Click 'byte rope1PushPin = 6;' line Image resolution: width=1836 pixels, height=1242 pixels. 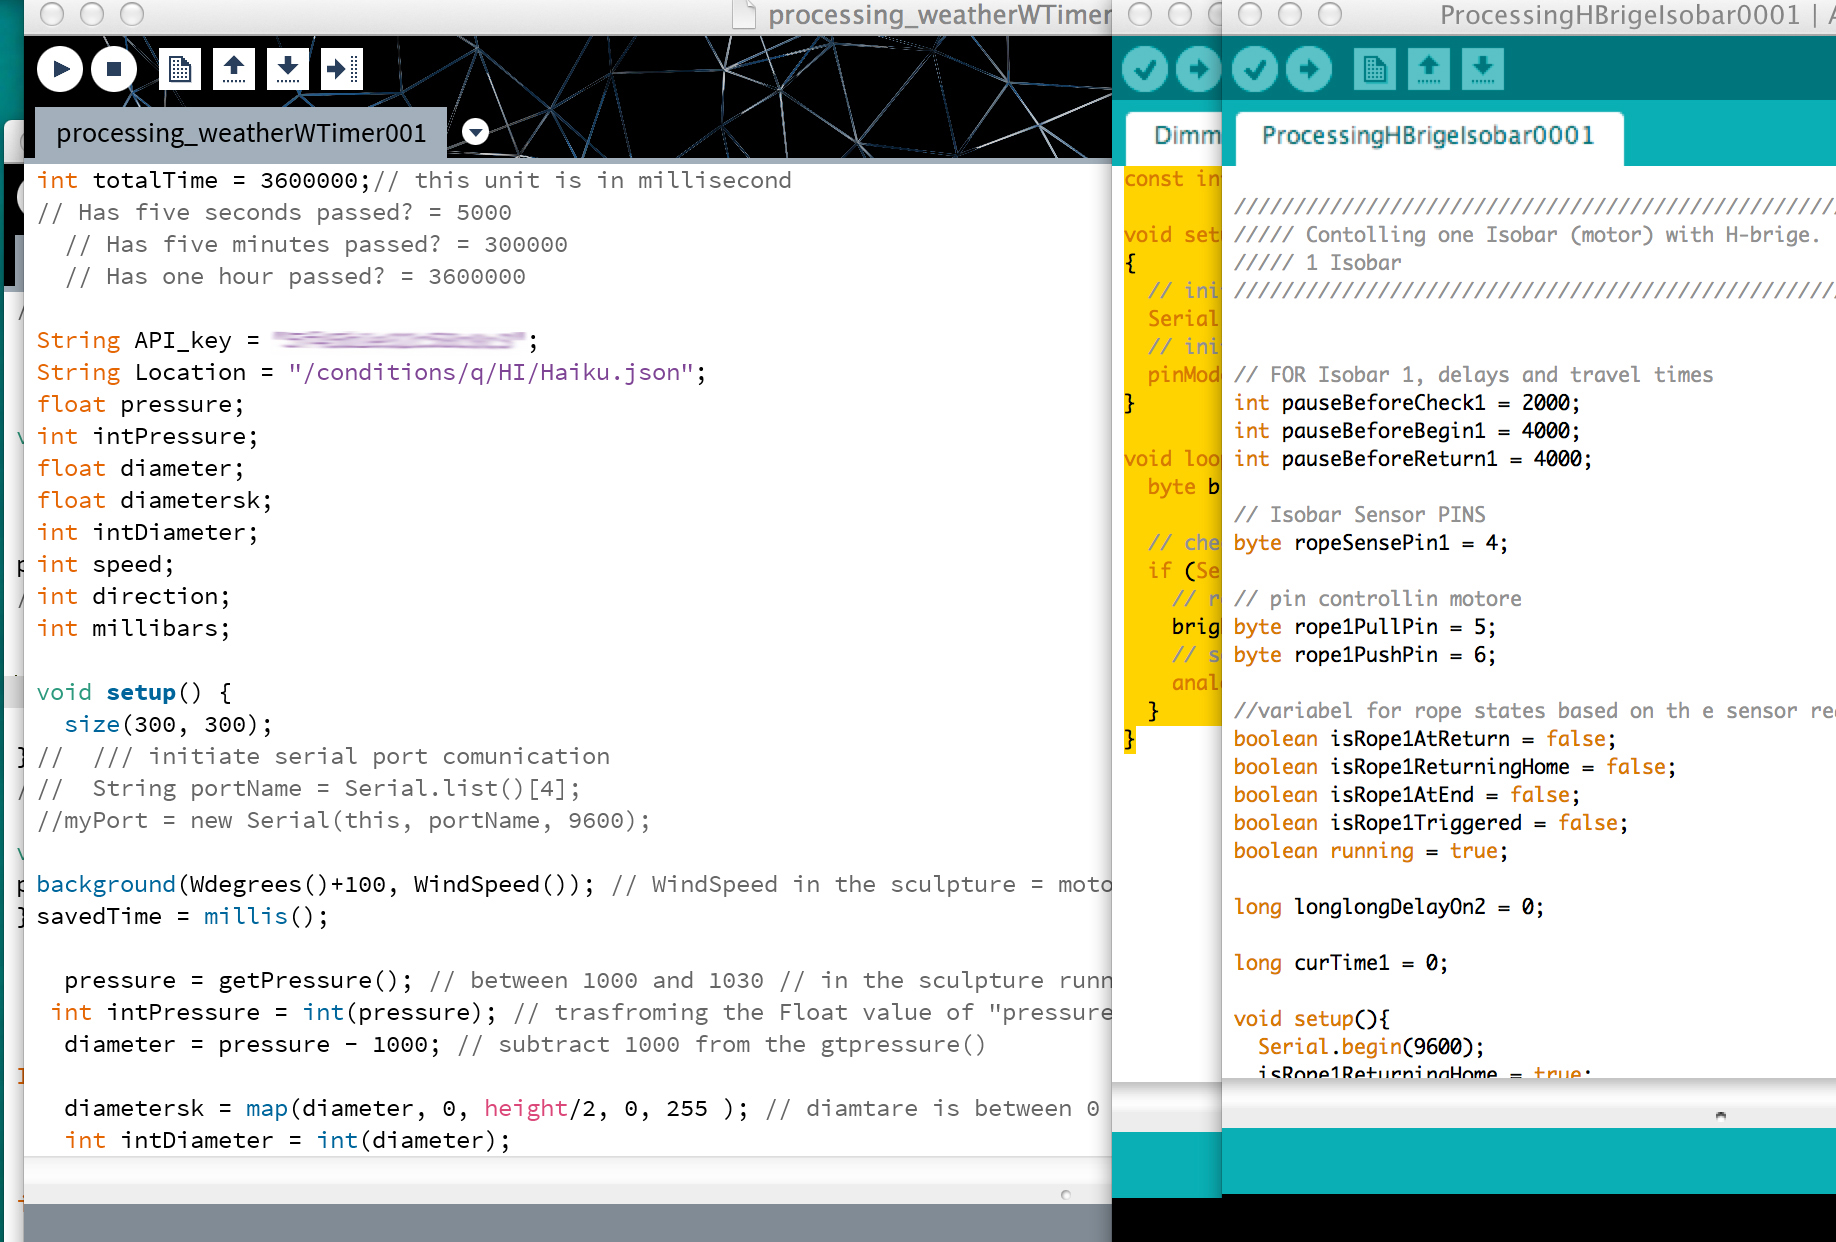[x=1364, y=655]
